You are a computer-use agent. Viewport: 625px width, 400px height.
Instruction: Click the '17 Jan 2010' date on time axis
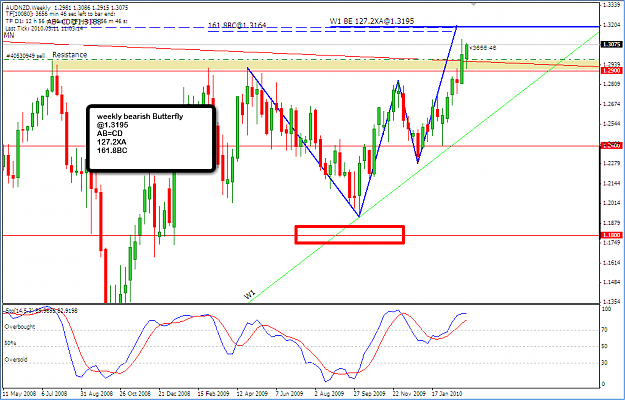point(448,393)
